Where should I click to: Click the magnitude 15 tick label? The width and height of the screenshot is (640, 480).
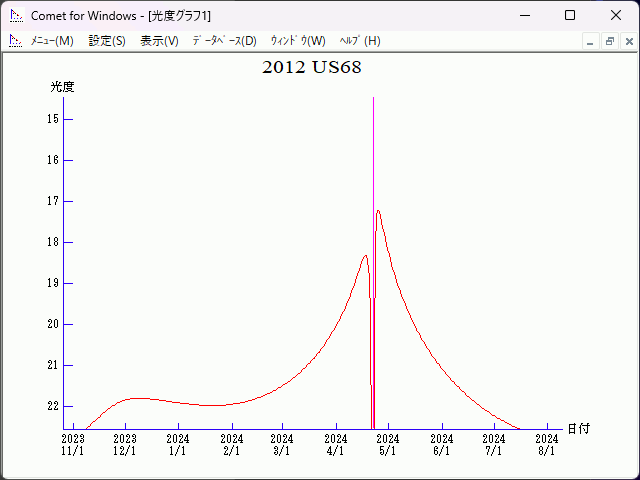tap(53, 119)
